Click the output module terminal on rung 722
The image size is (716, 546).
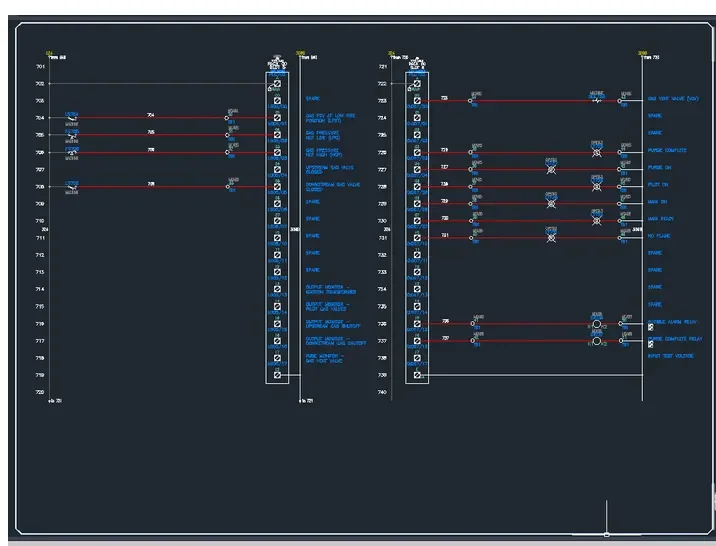417,84
